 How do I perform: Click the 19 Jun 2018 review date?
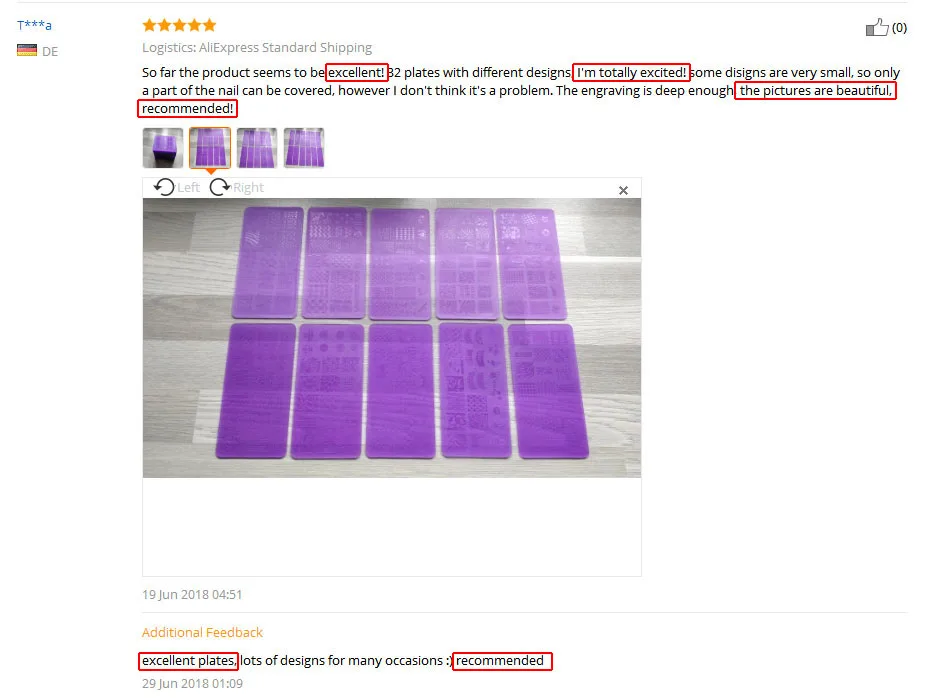(192, 594)
